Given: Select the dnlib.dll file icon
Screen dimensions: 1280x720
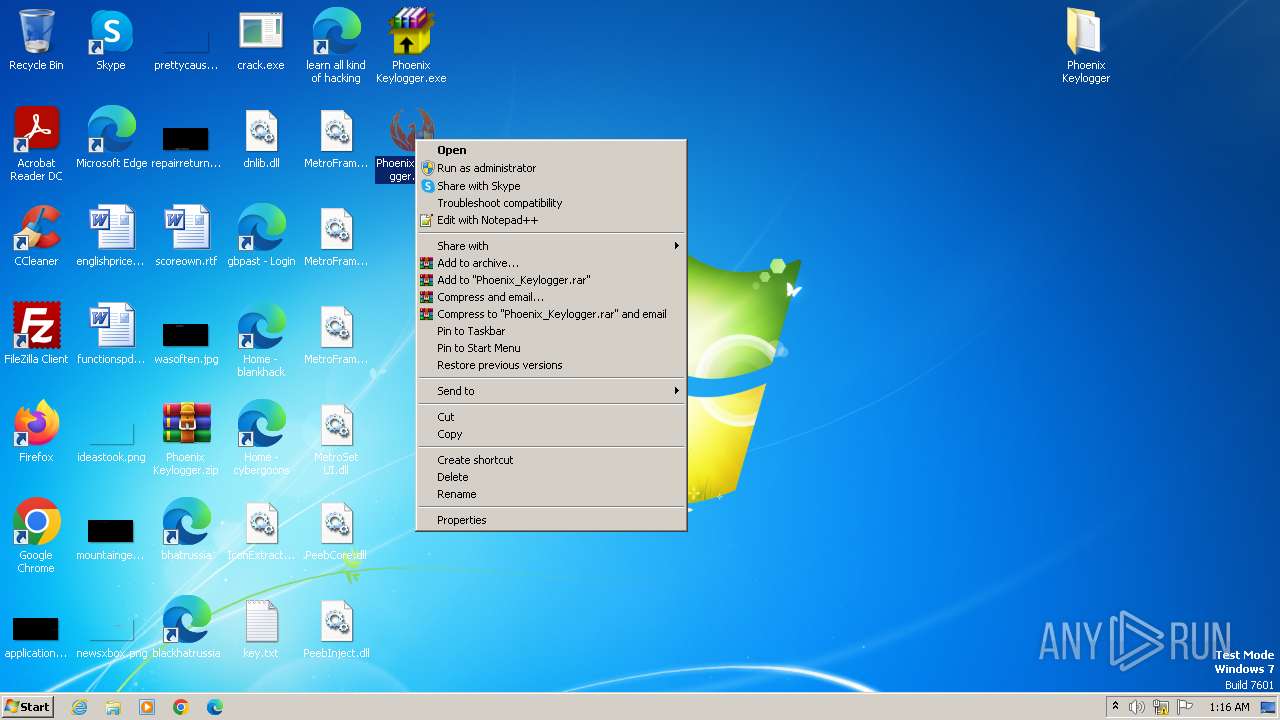Looking at the screenshot, I should pyautogui.click(x=261, y=138).
